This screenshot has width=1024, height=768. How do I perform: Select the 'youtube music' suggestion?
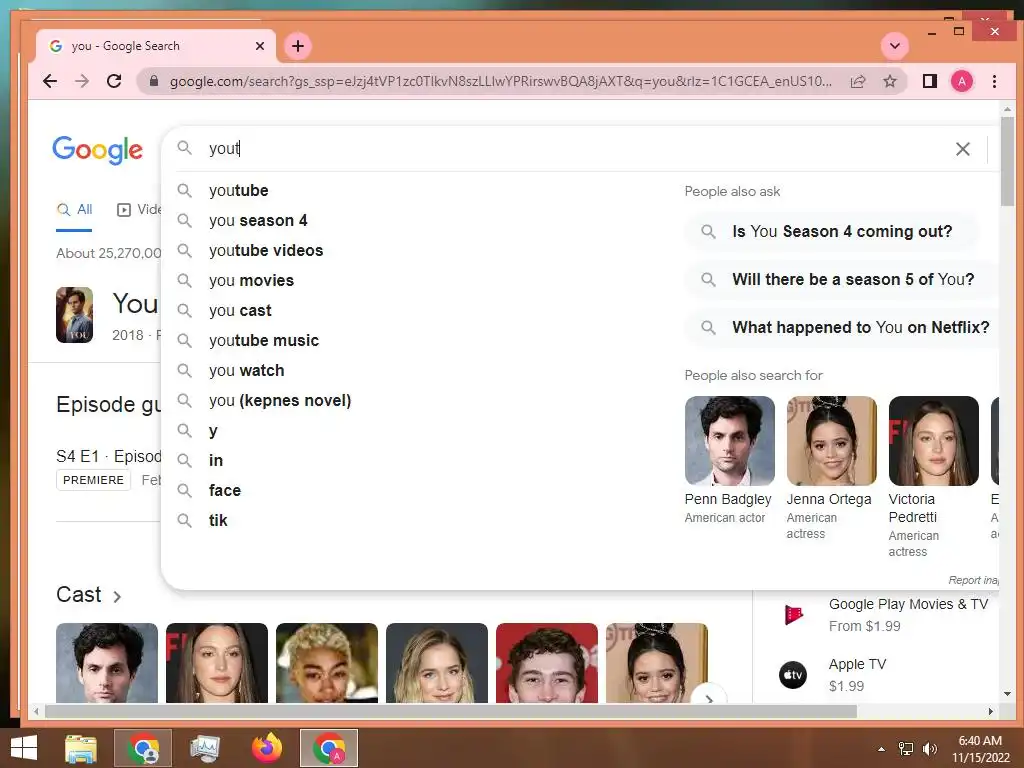click(x=418, y=340)
